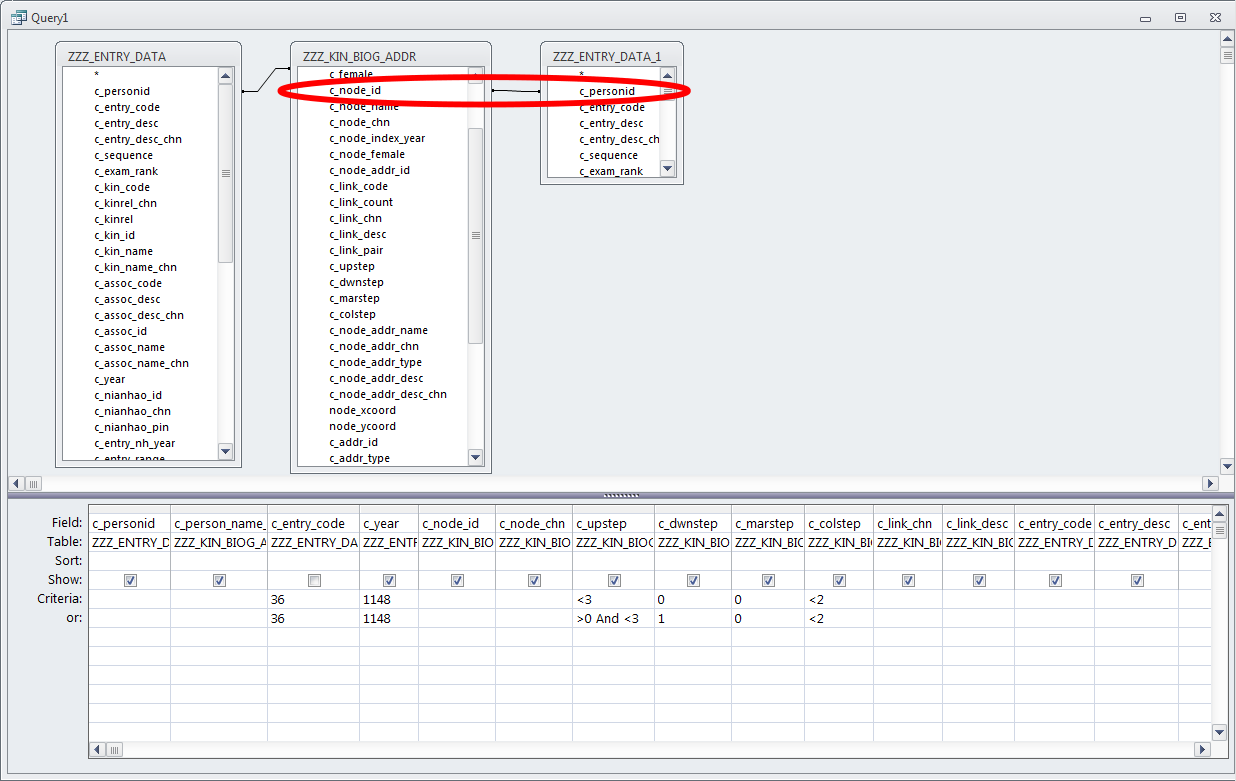Enable Show checkbox for c_entry_code column
This screenshot has height=781, width=1236.
click(x=314, y=580)
